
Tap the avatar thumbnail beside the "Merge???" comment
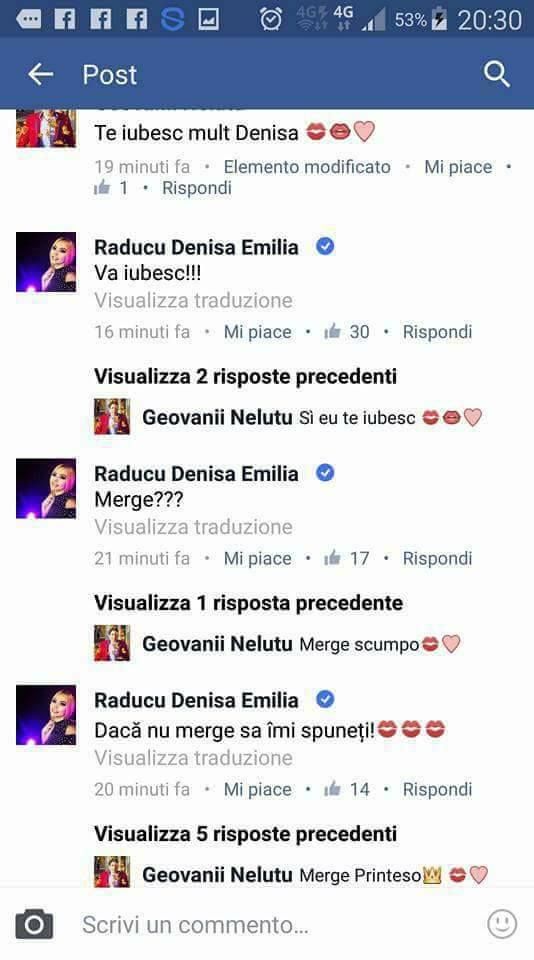[x=46, y=488]
